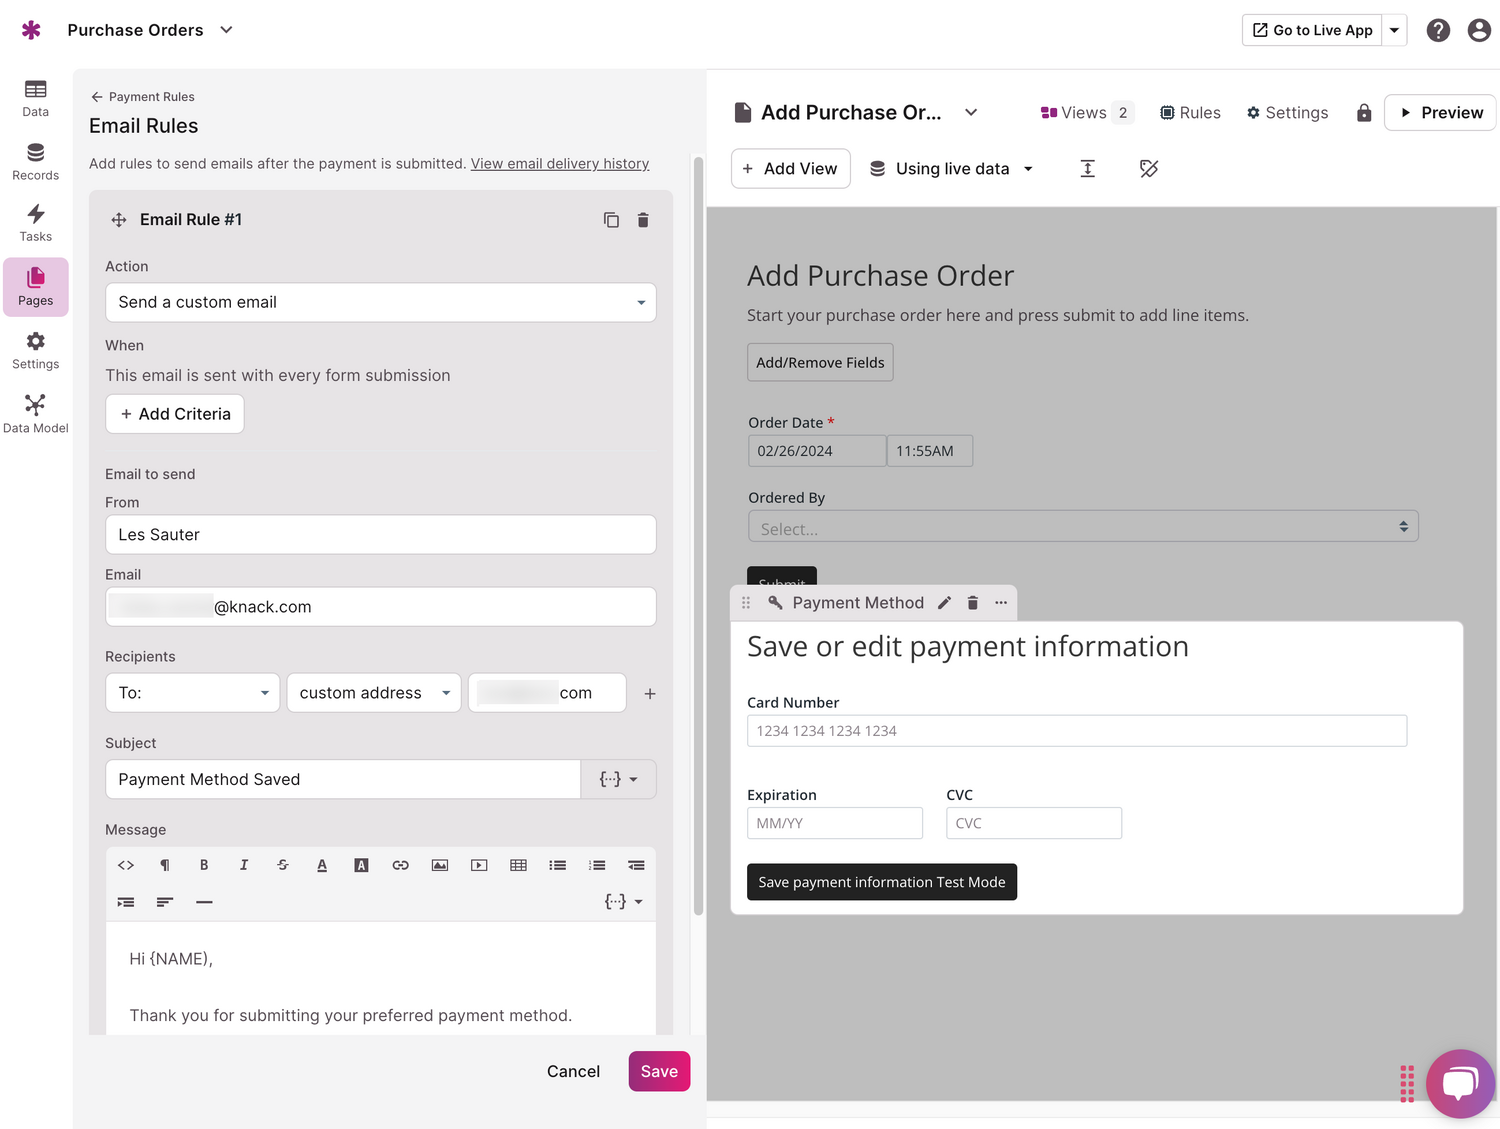Expand the recipients custom address dropdown
Viewport: 1500px width, 1129px height.
373,692
